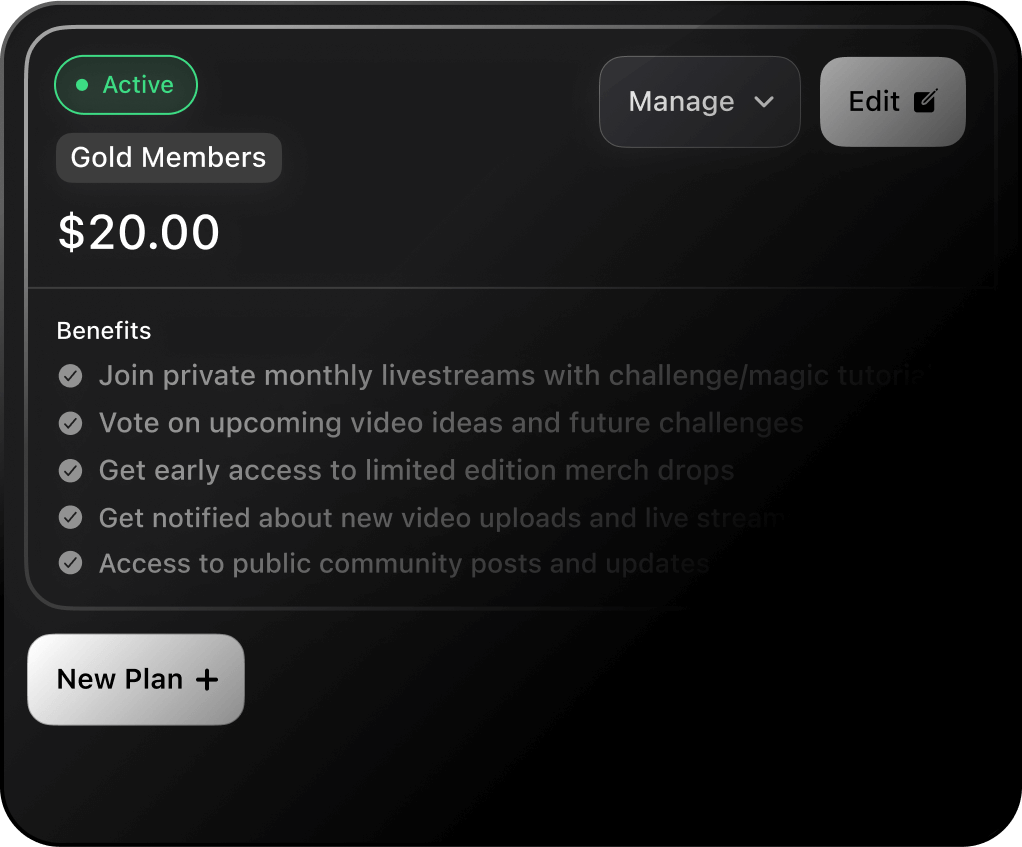The height and width of the screenshot is (847, 1022).
Task: Click checkmark beside public community posts benefit
Action: pos(70,563)
